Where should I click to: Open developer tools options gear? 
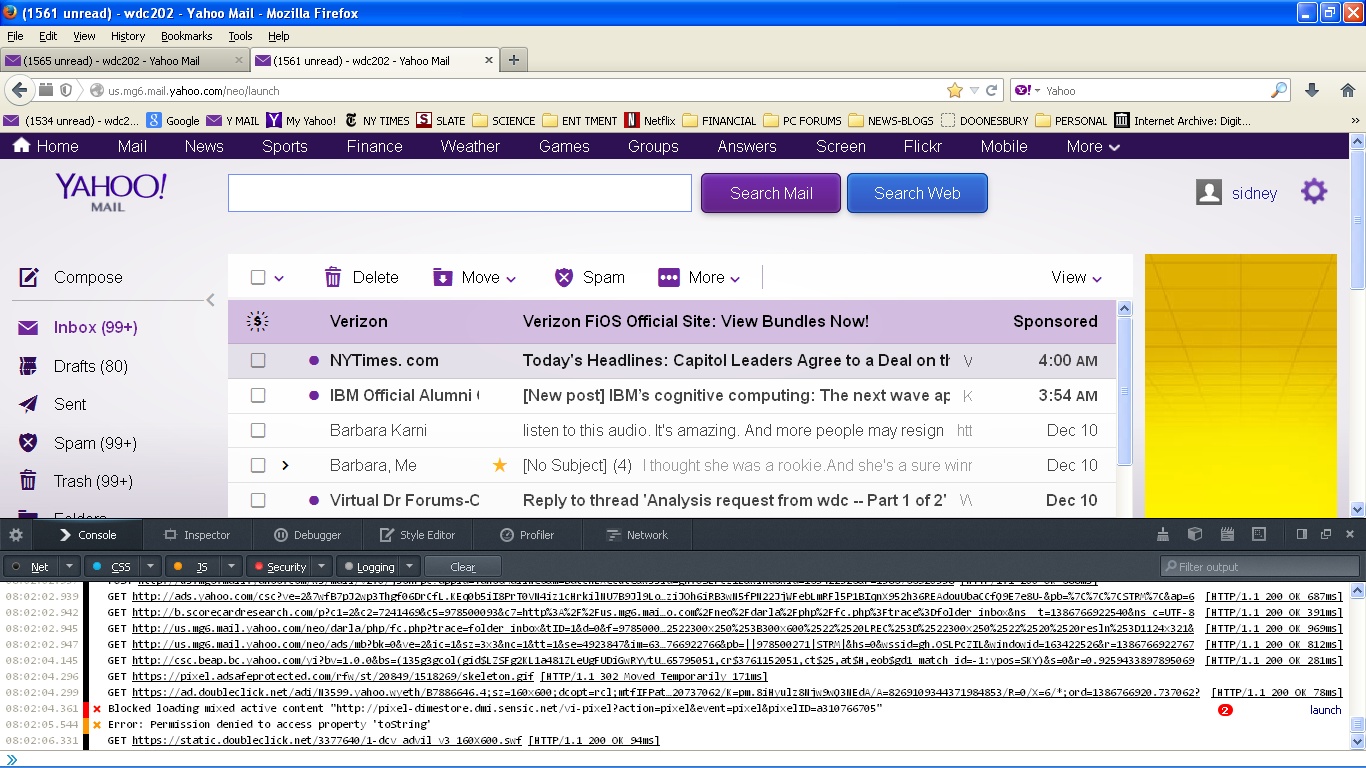click(x=16, y=535)
